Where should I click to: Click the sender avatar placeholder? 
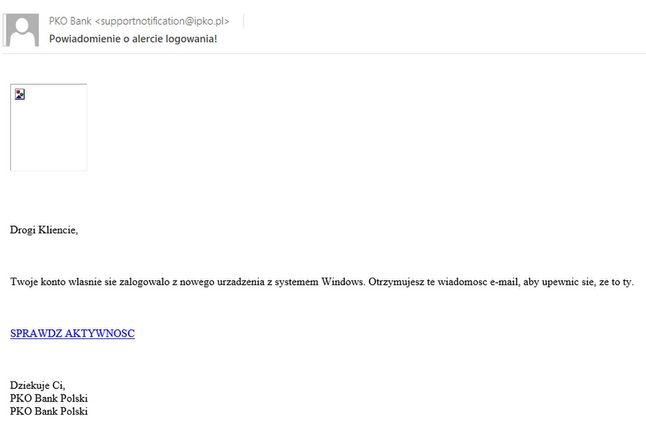point(22,30)
